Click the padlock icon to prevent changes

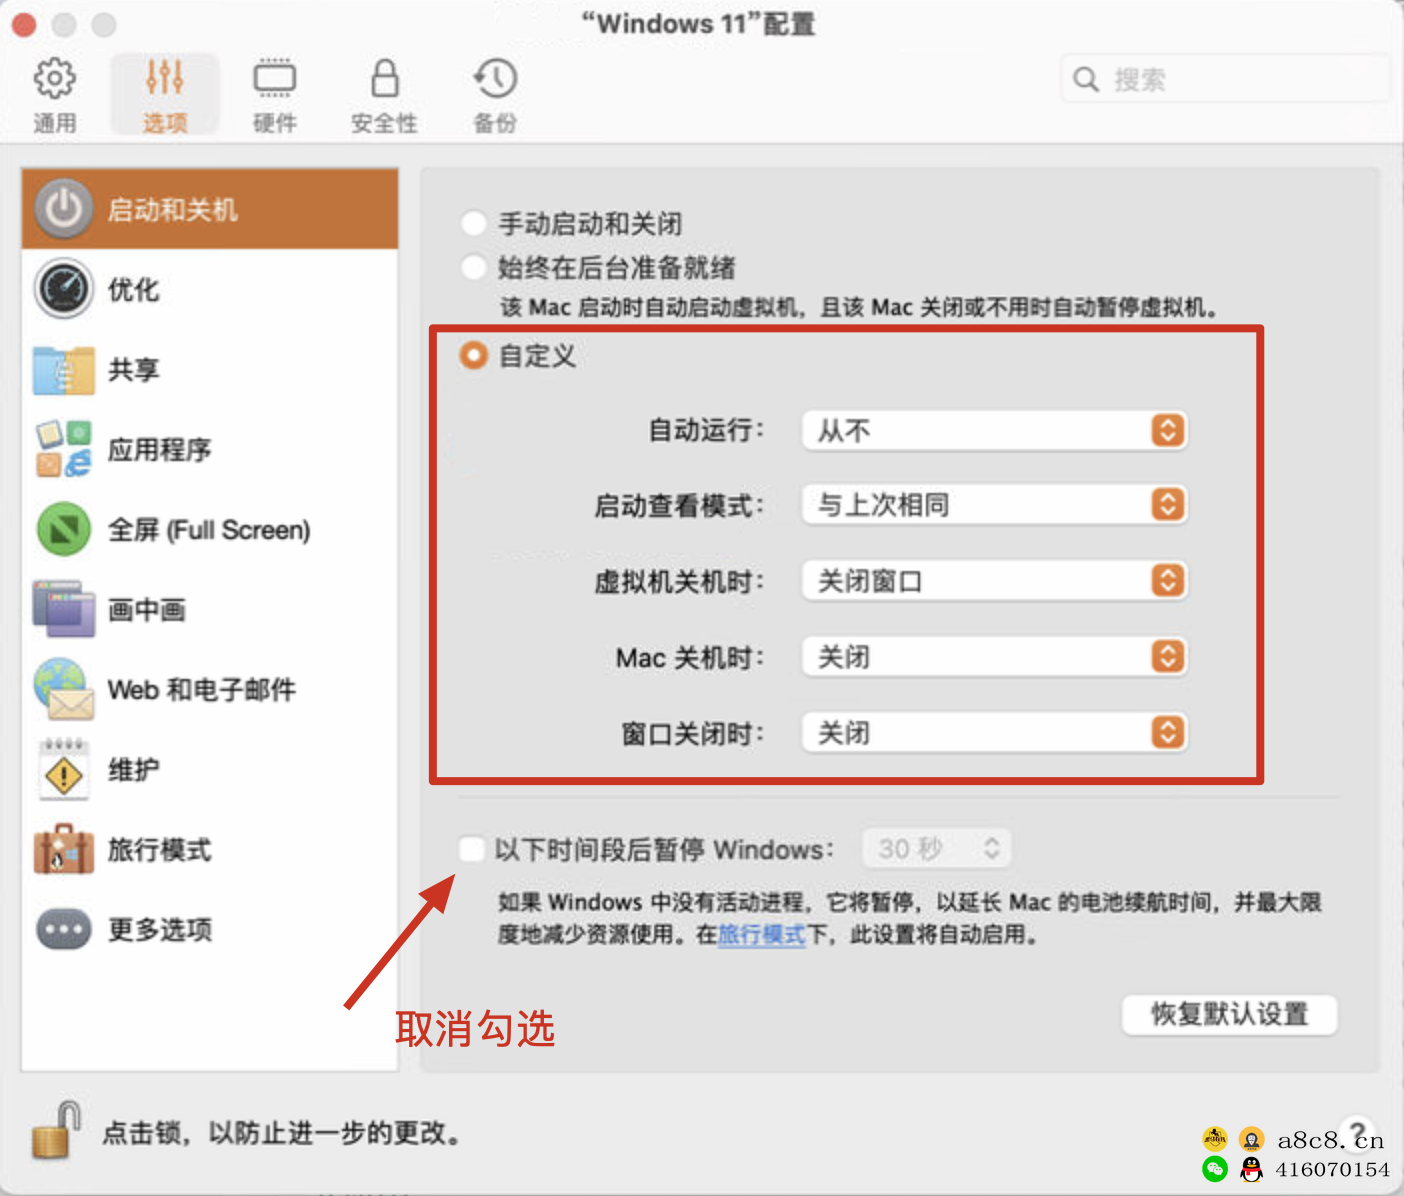pyautogui.click(x=56, y=1131)
